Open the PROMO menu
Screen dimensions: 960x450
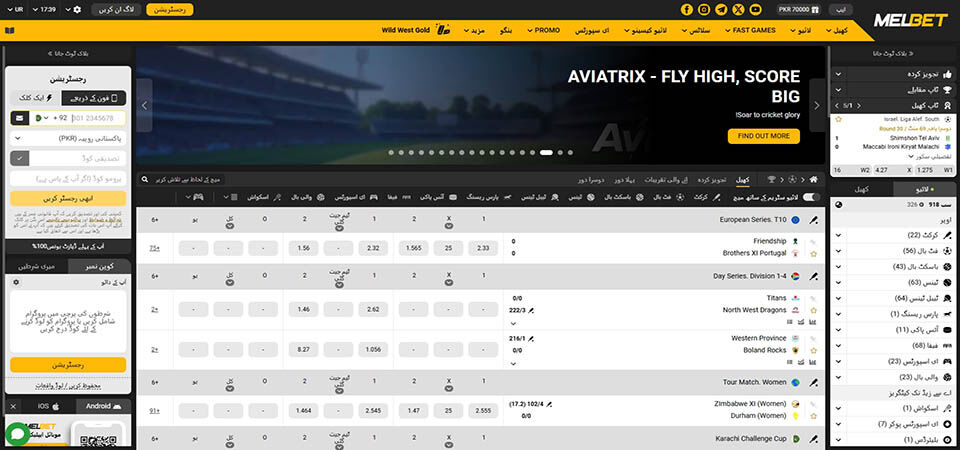click(542, 30)
